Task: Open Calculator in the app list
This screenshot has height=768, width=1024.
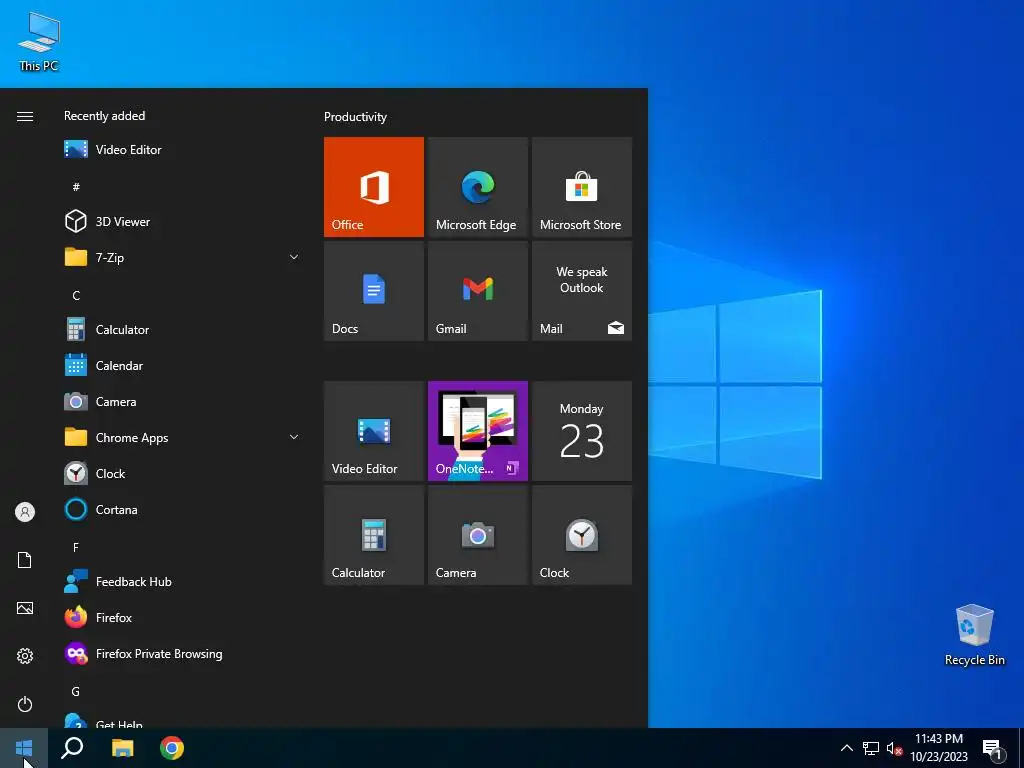Action: (x=183, y=330)
